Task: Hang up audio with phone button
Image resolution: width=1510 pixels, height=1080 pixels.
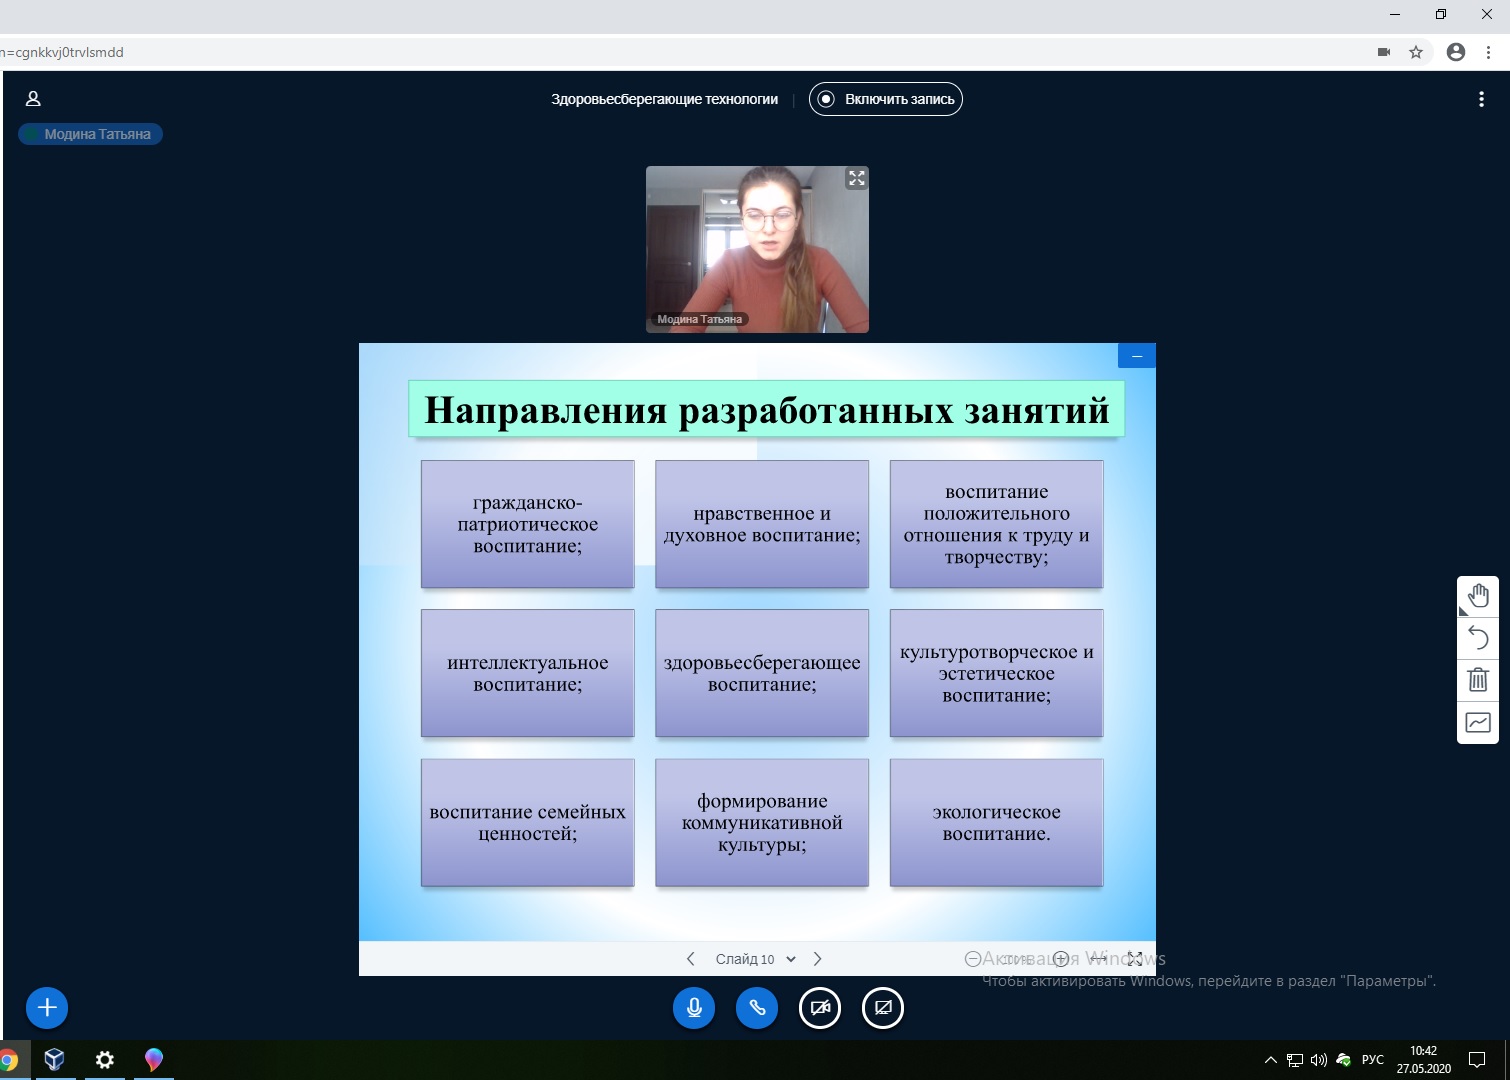Action: pyautogui.click(x=757, y=1008)
